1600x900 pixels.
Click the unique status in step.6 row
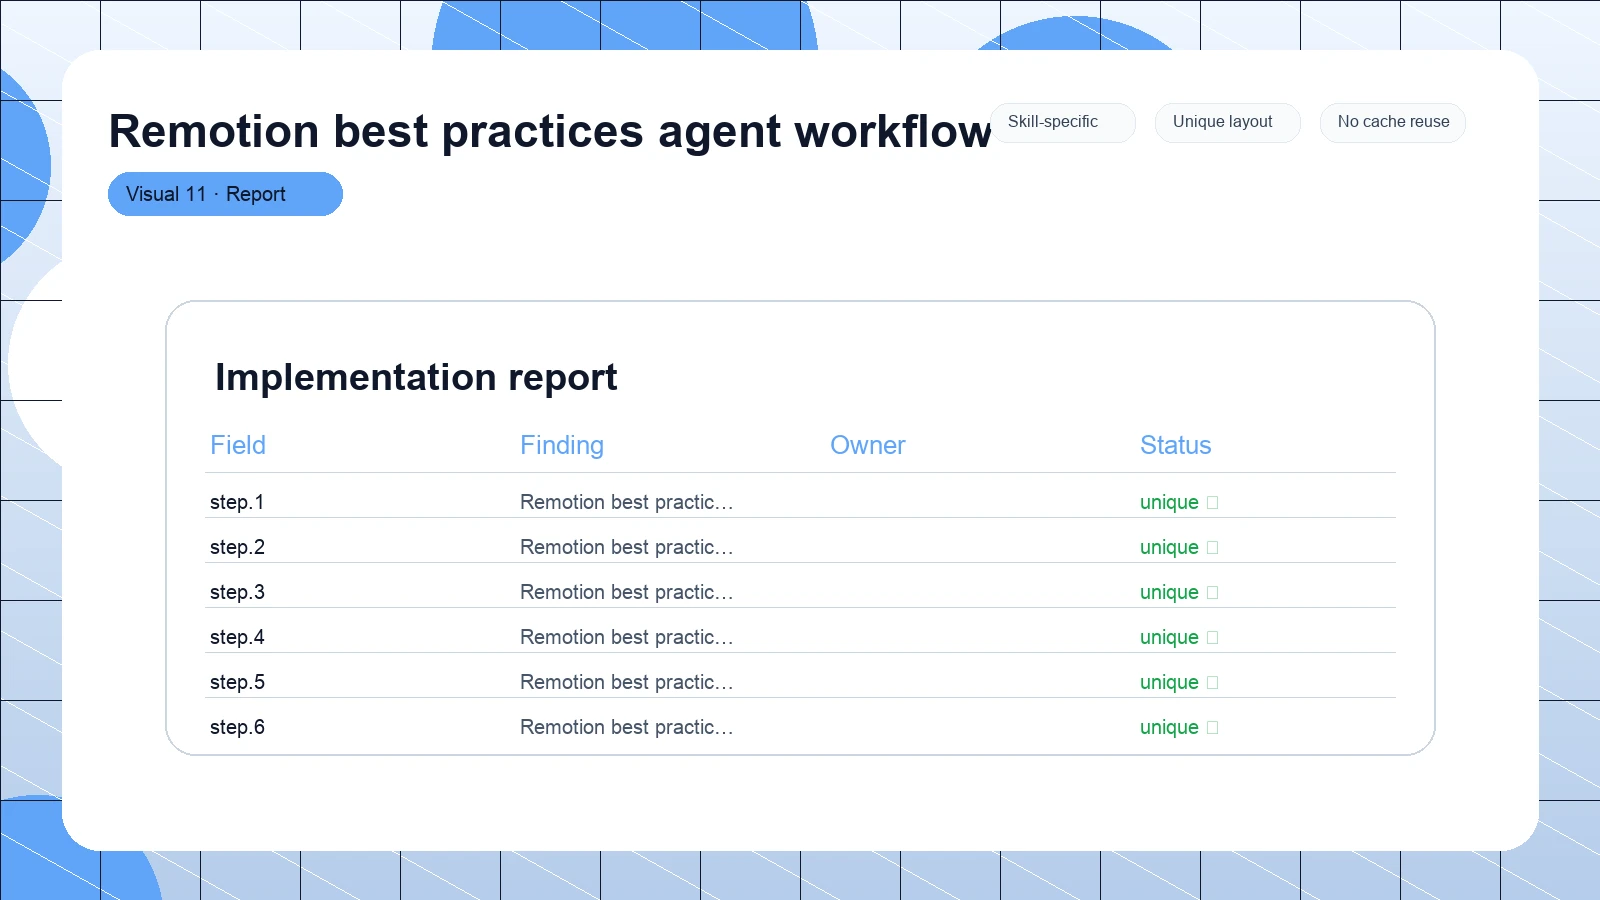coord(1179,727)
